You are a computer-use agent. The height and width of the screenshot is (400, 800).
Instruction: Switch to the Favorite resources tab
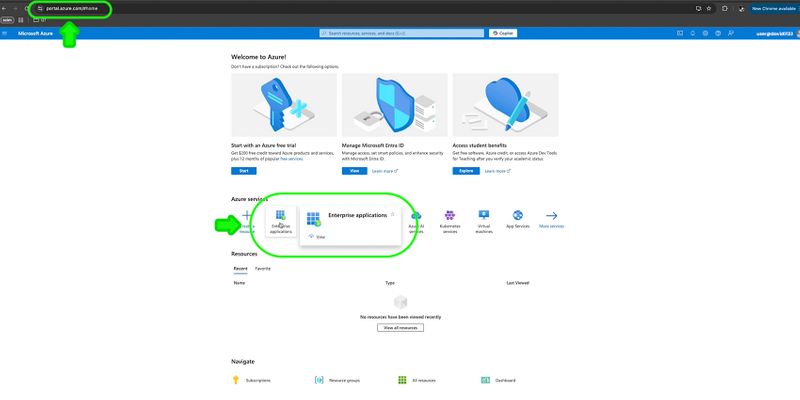click(x=263, y=268)
